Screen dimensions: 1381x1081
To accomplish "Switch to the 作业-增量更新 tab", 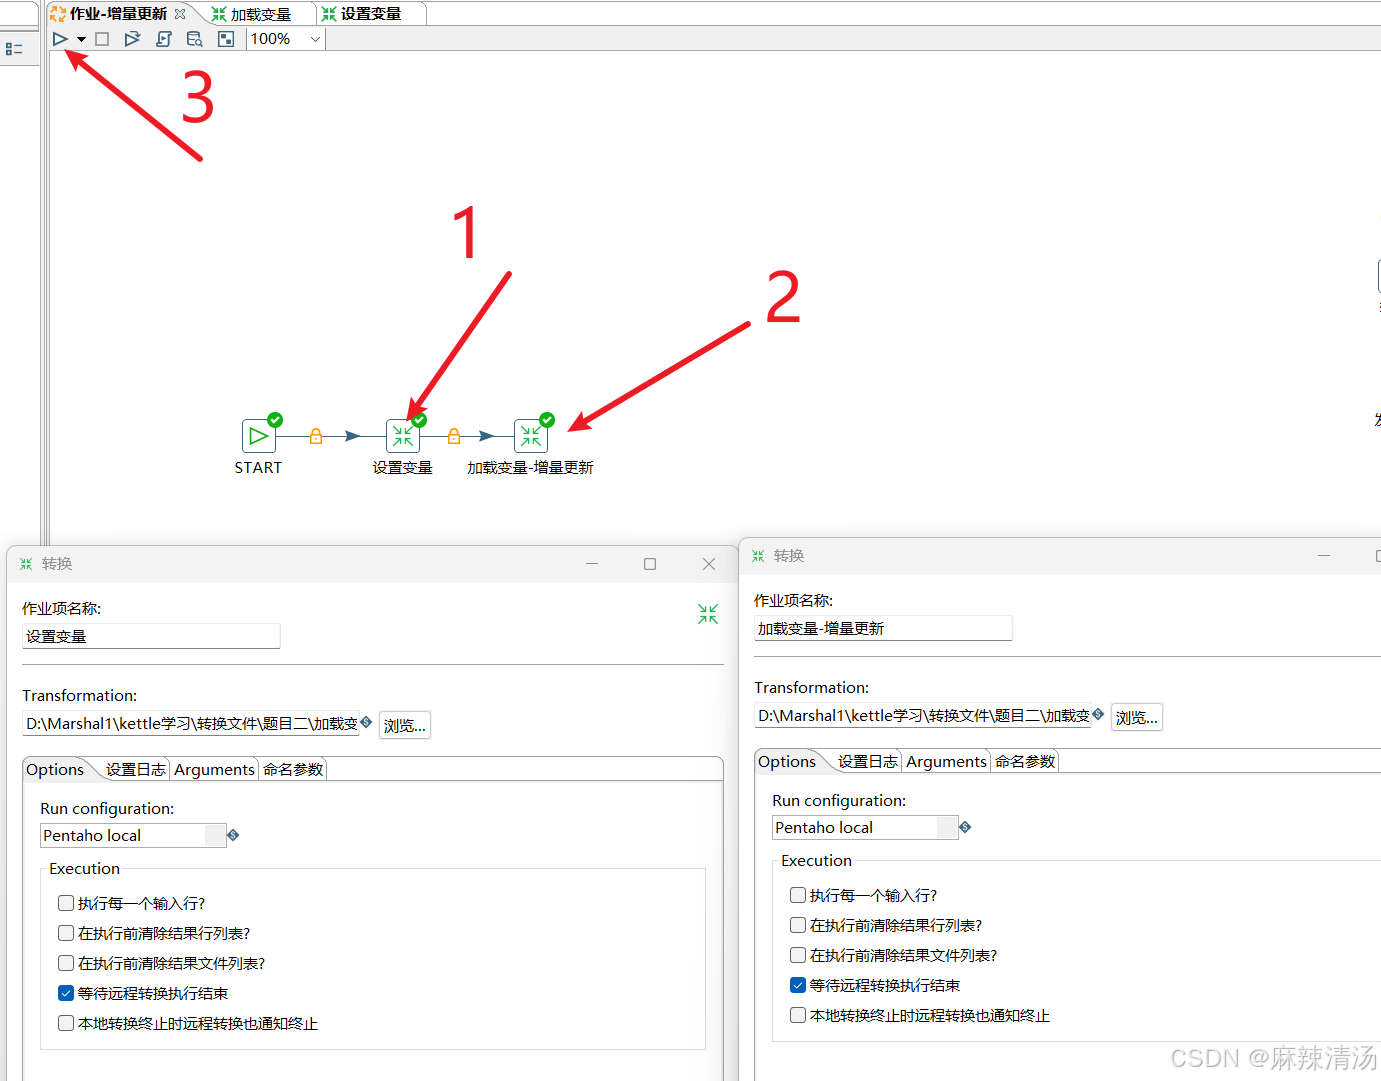I will point(118,14).
